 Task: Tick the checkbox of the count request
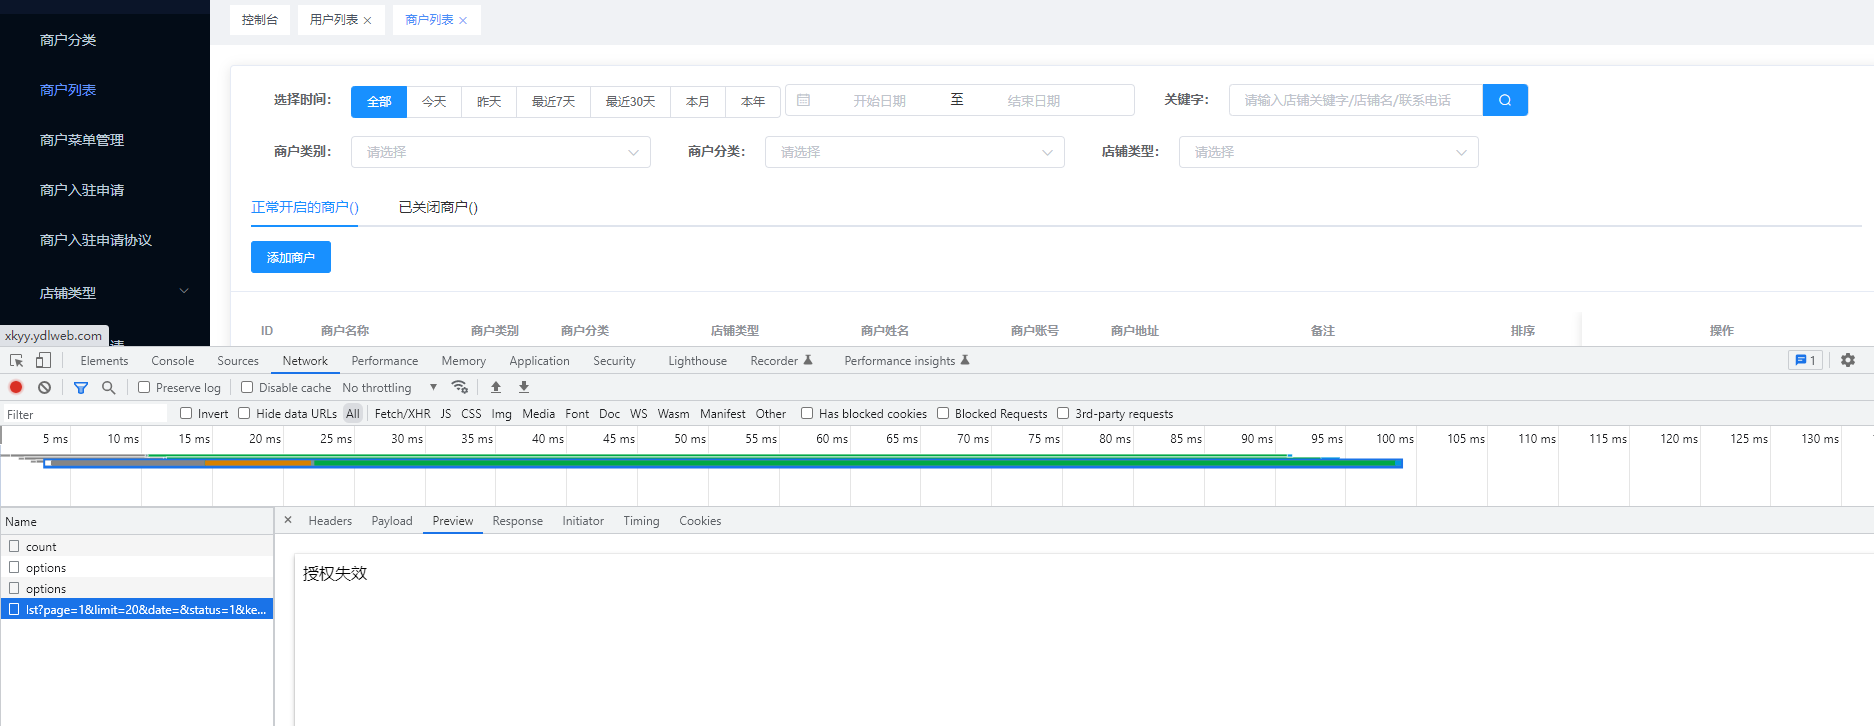point(14,546)
